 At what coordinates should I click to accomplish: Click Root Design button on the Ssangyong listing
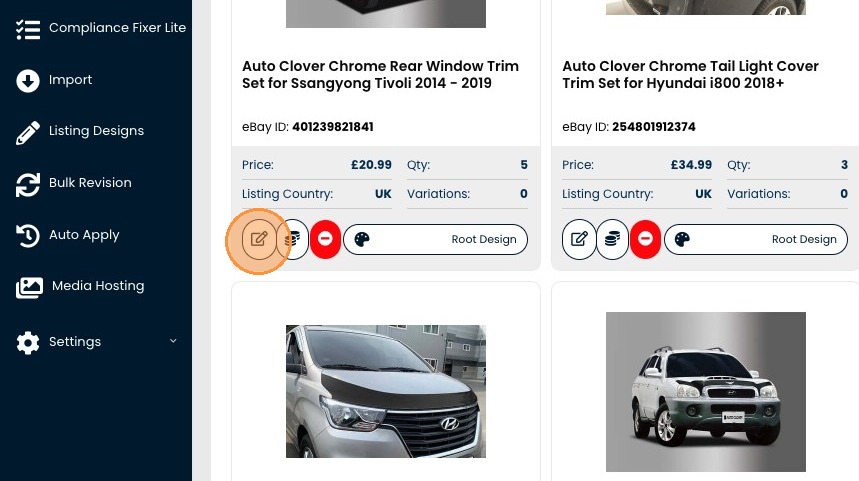click(x=435, y=240)
